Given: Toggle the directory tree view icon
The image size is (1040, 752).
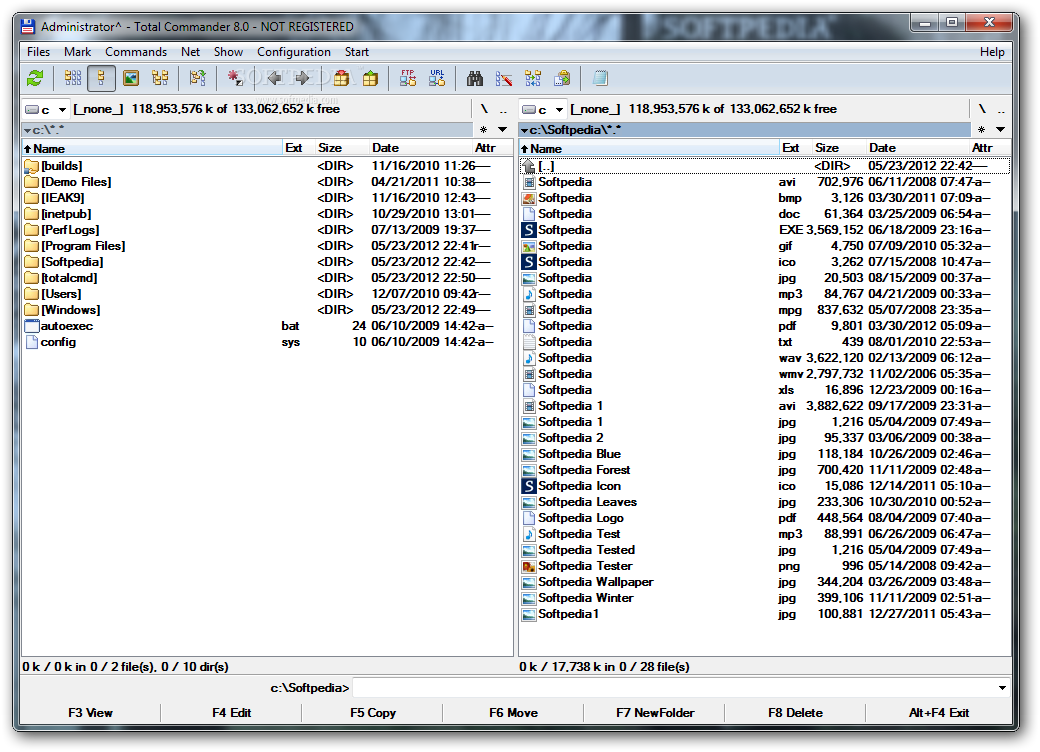Looking at the screenshot, I should click(x=160, y=78).
